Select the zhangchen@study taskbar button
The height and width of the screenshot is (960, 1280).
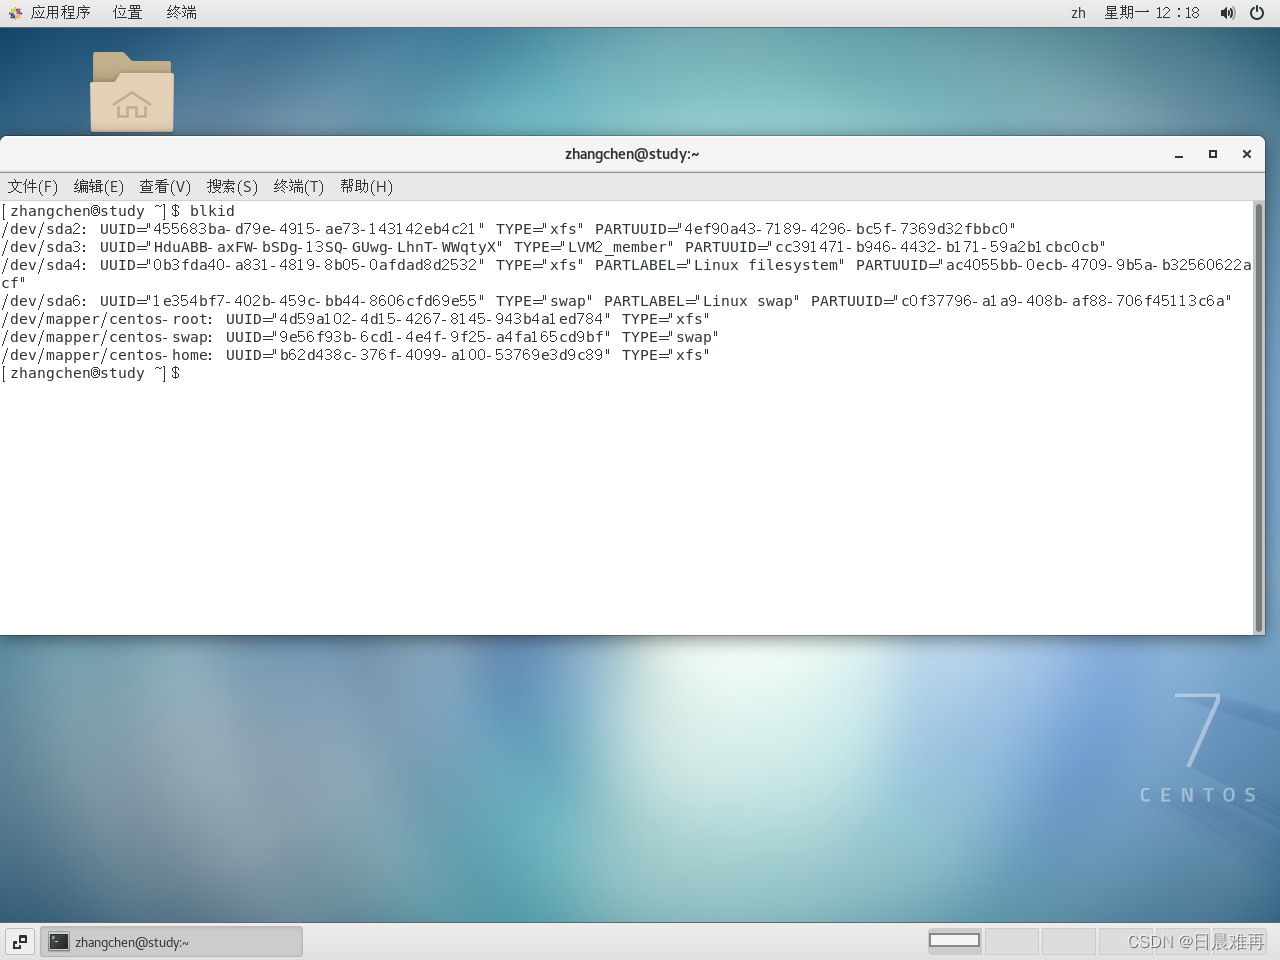170,941
